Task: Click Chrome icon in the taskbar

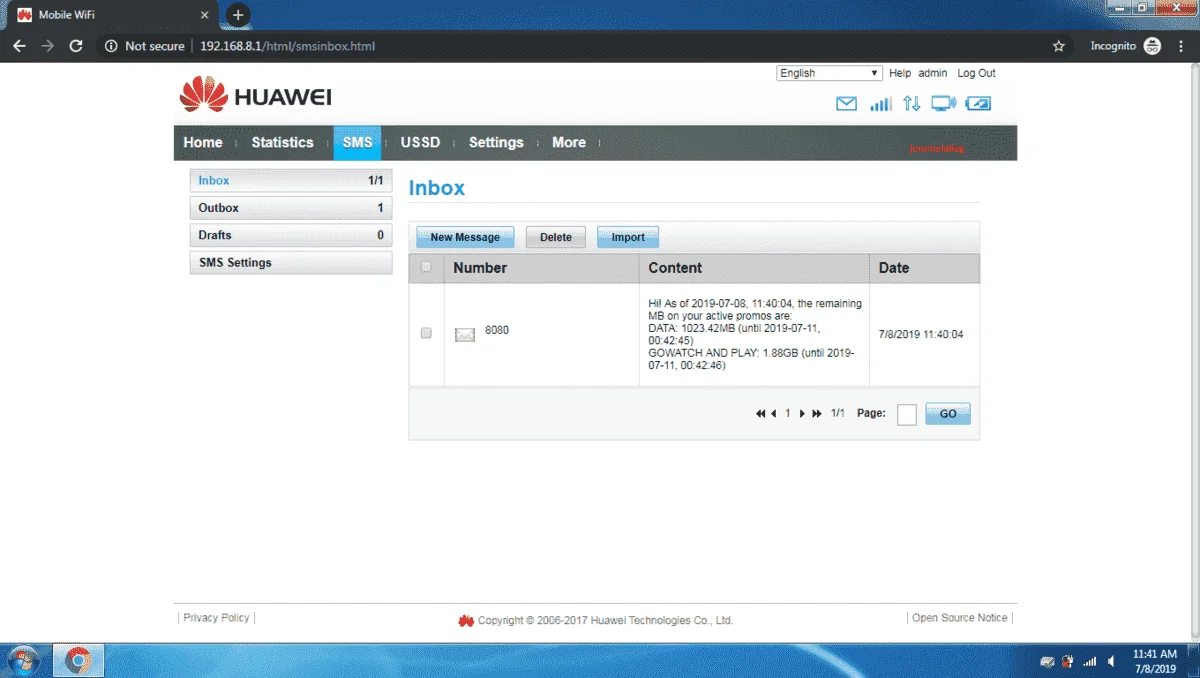Action: 78,660
